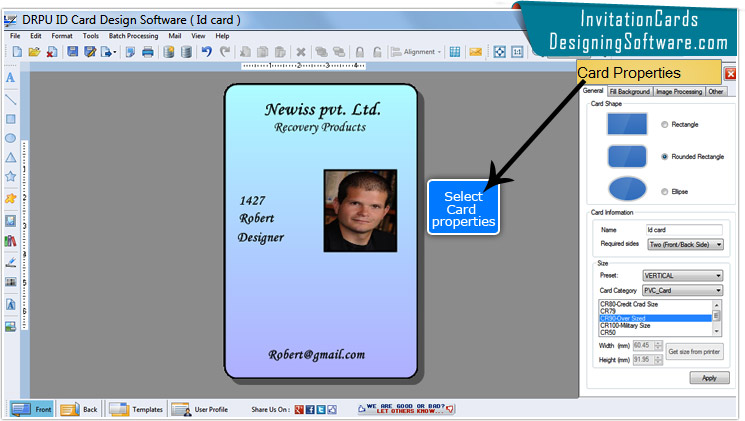Select the Ellipse shape tool

pos(10,138)
